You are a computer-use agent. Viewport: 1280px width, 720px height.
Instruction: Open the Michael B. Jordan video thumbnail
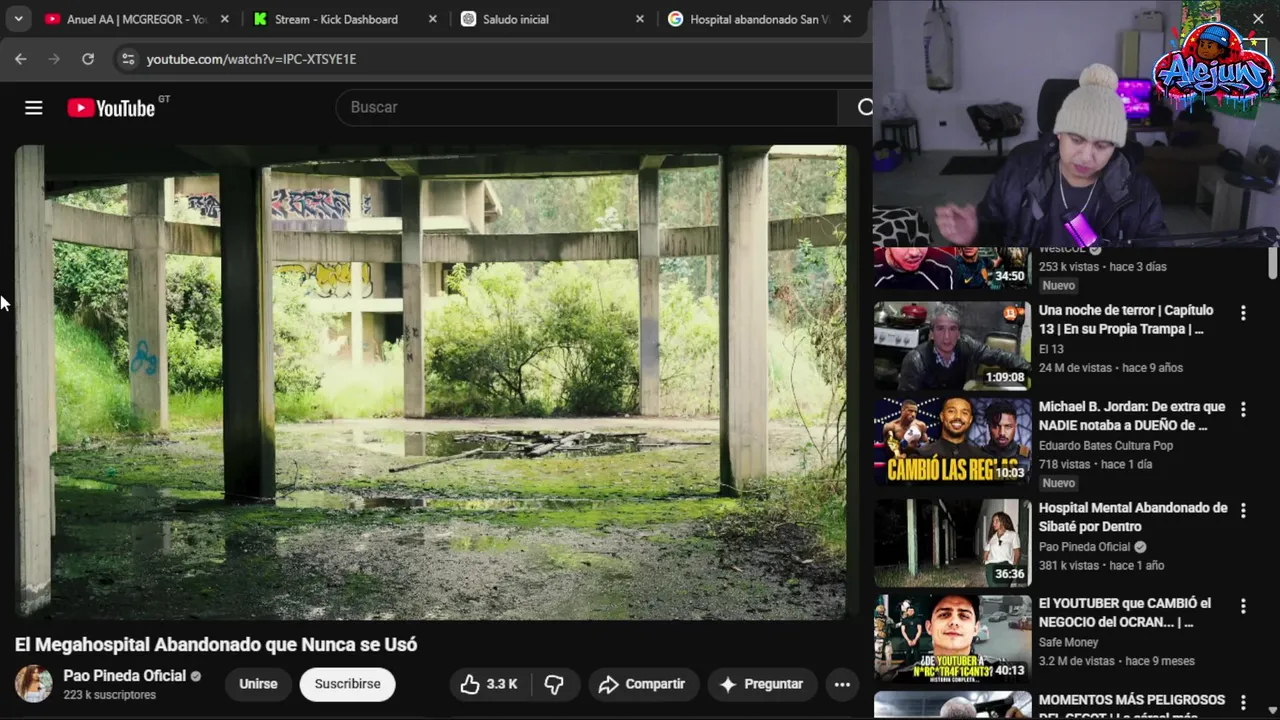click(952, 441)
